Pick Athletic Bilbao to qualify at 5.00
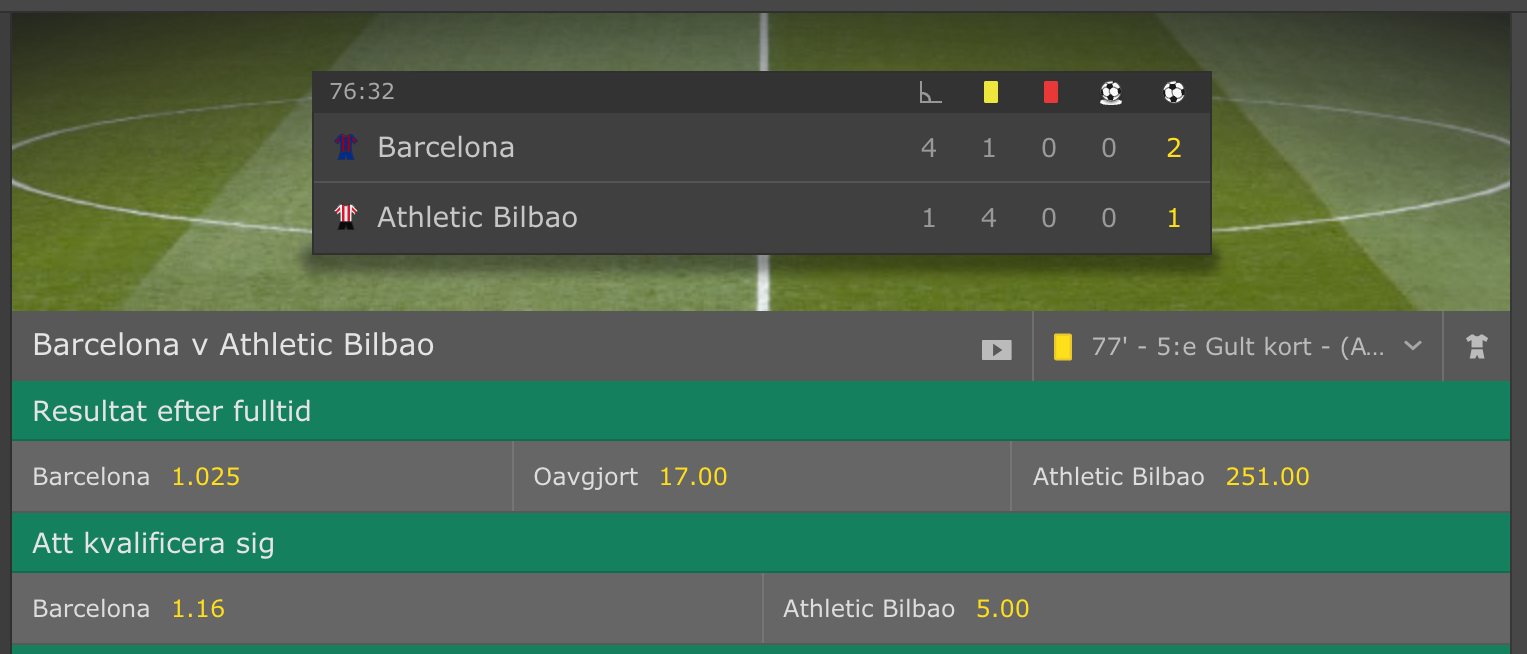 [1137, 609]
